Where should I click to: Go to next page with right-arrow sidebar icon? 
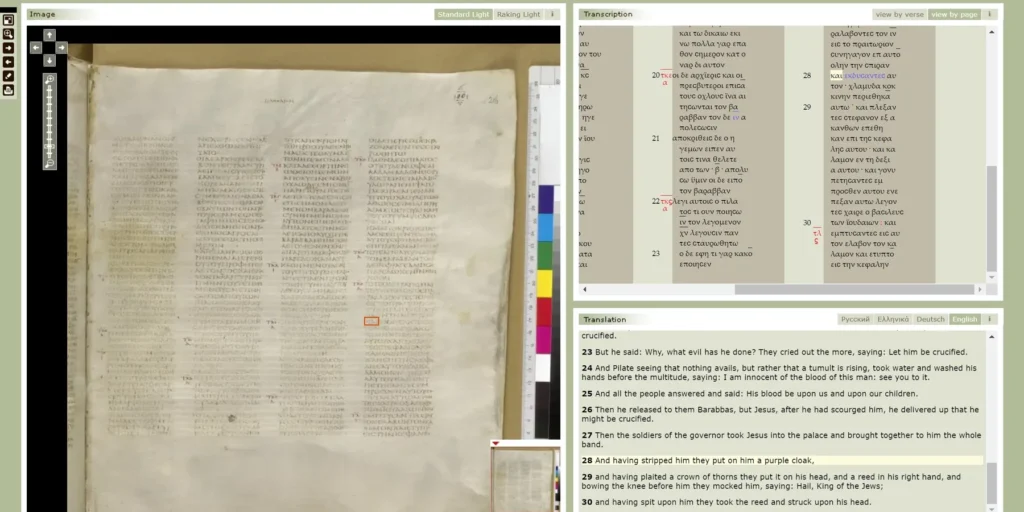(8, 48)
